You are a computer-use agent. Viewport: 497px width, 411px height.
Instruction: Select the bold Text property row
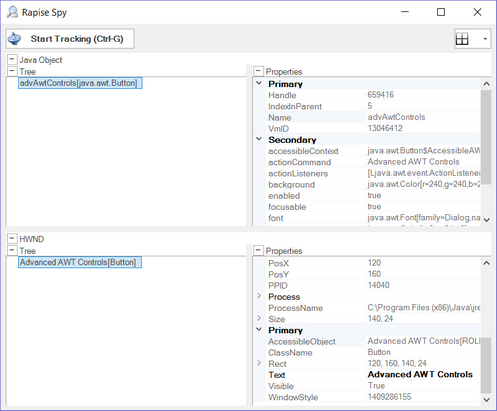[373, 375]
